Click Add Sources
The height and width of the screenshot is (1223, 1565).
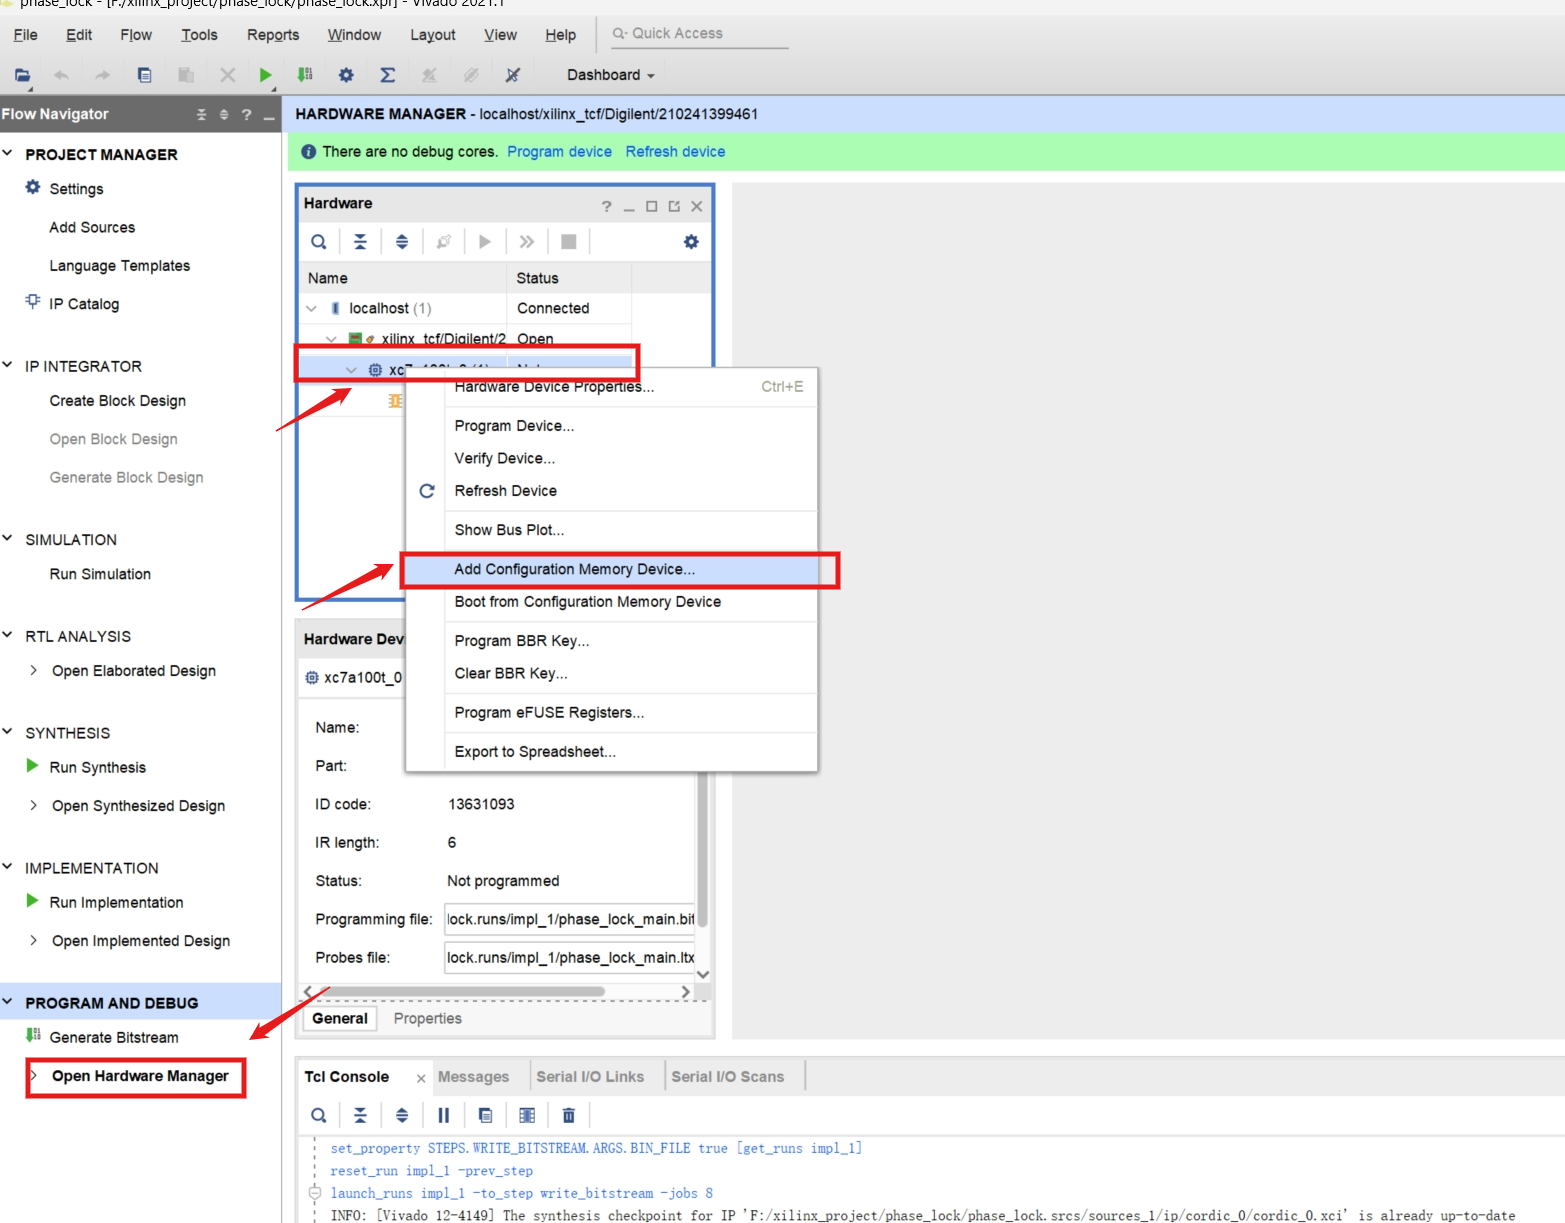point(92,228)
